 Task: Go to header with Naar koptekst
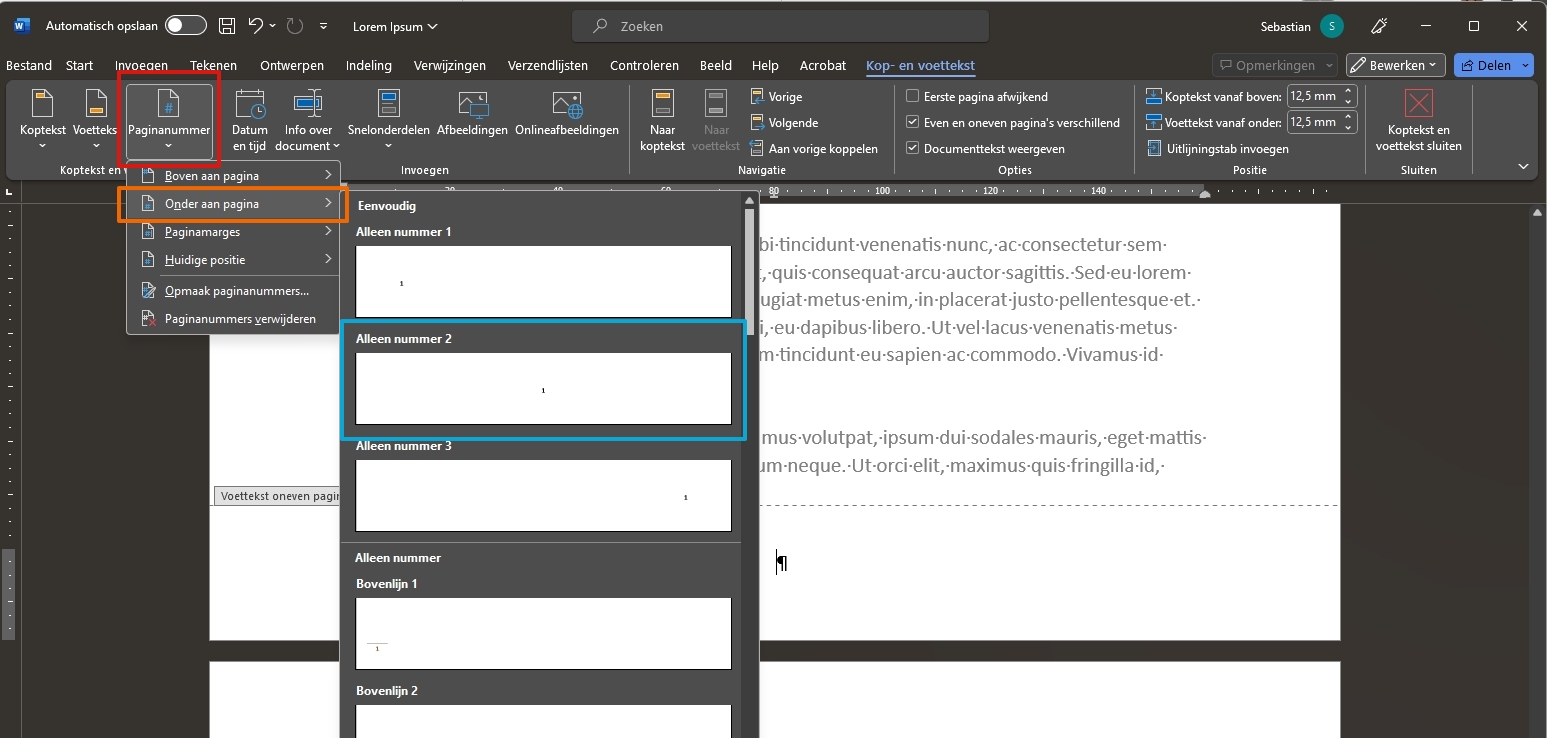tap(662, 121)
